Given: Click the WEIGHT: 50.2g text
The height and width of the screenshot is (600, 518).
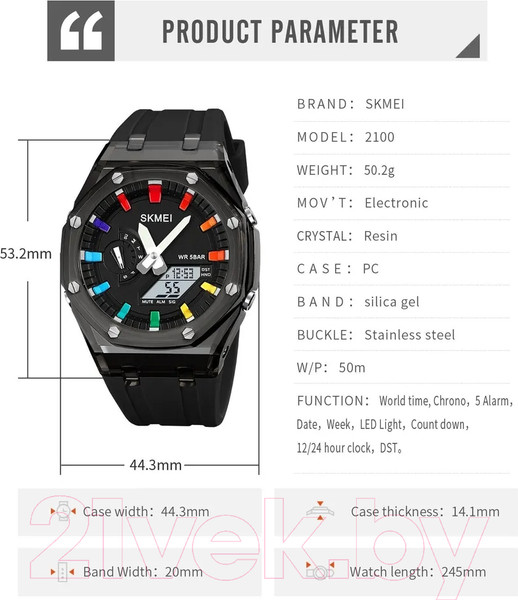Looking at the screenshot, I should tap(345, 170).
